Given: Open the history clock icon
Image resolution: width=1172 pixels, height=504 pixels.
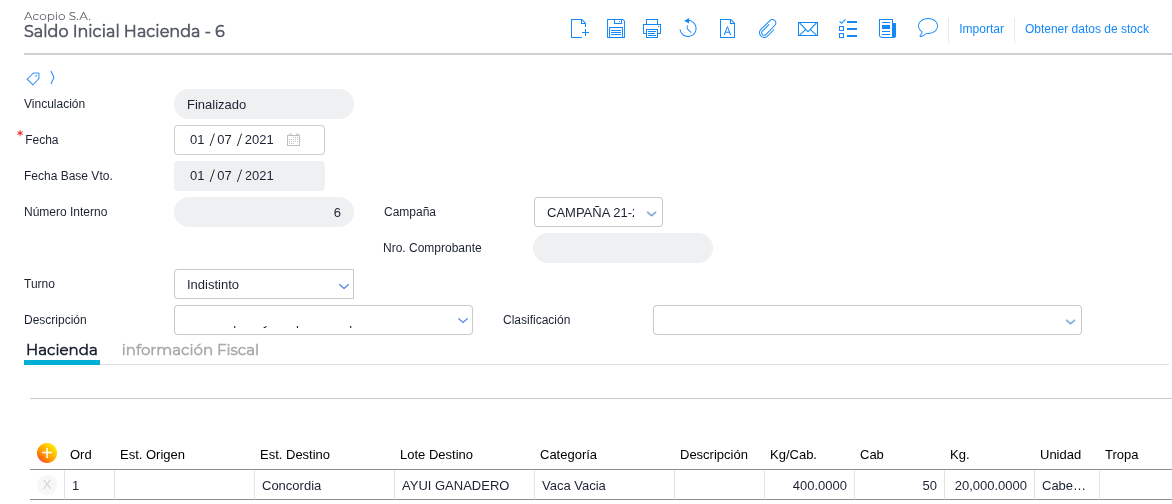Looking at the screenshot, I should (x=688, y=29).
